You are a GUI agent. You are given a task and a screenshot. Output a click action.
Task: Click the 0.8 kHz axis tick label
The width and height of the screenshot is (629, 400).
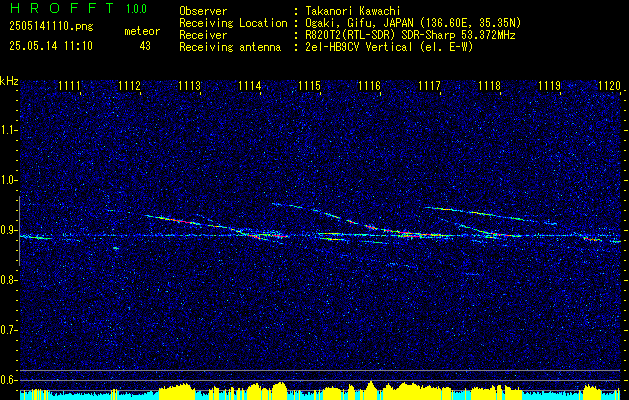[9, 280]
